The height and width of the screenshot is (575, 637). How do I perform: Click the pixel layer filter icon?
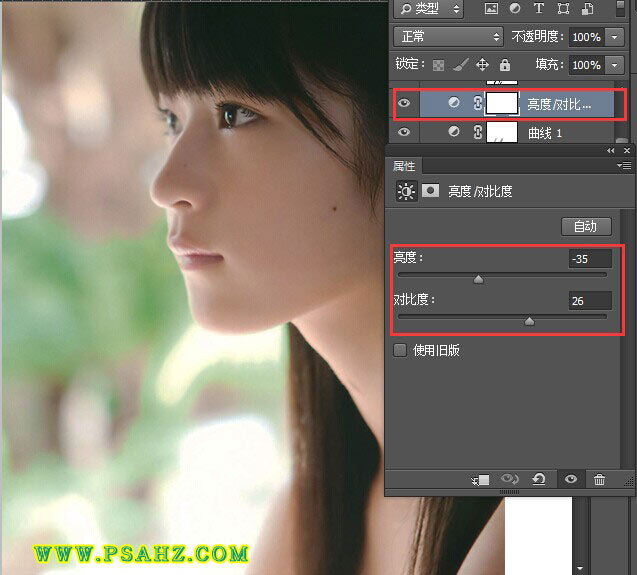(491, 9)
